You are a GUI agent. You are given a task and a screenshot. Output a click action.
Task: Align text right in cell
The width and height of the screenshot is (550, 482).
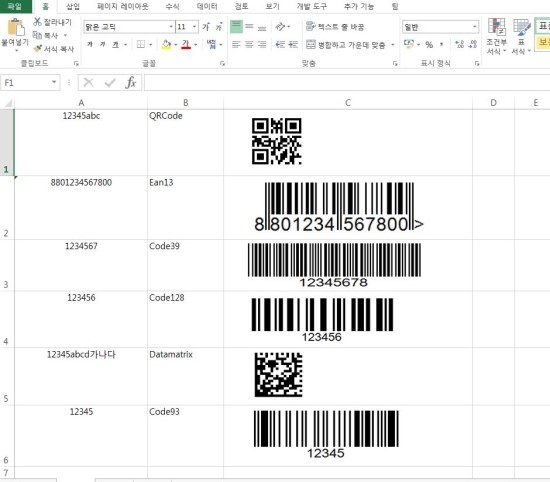pyautogui.click(x=262, y=45)
